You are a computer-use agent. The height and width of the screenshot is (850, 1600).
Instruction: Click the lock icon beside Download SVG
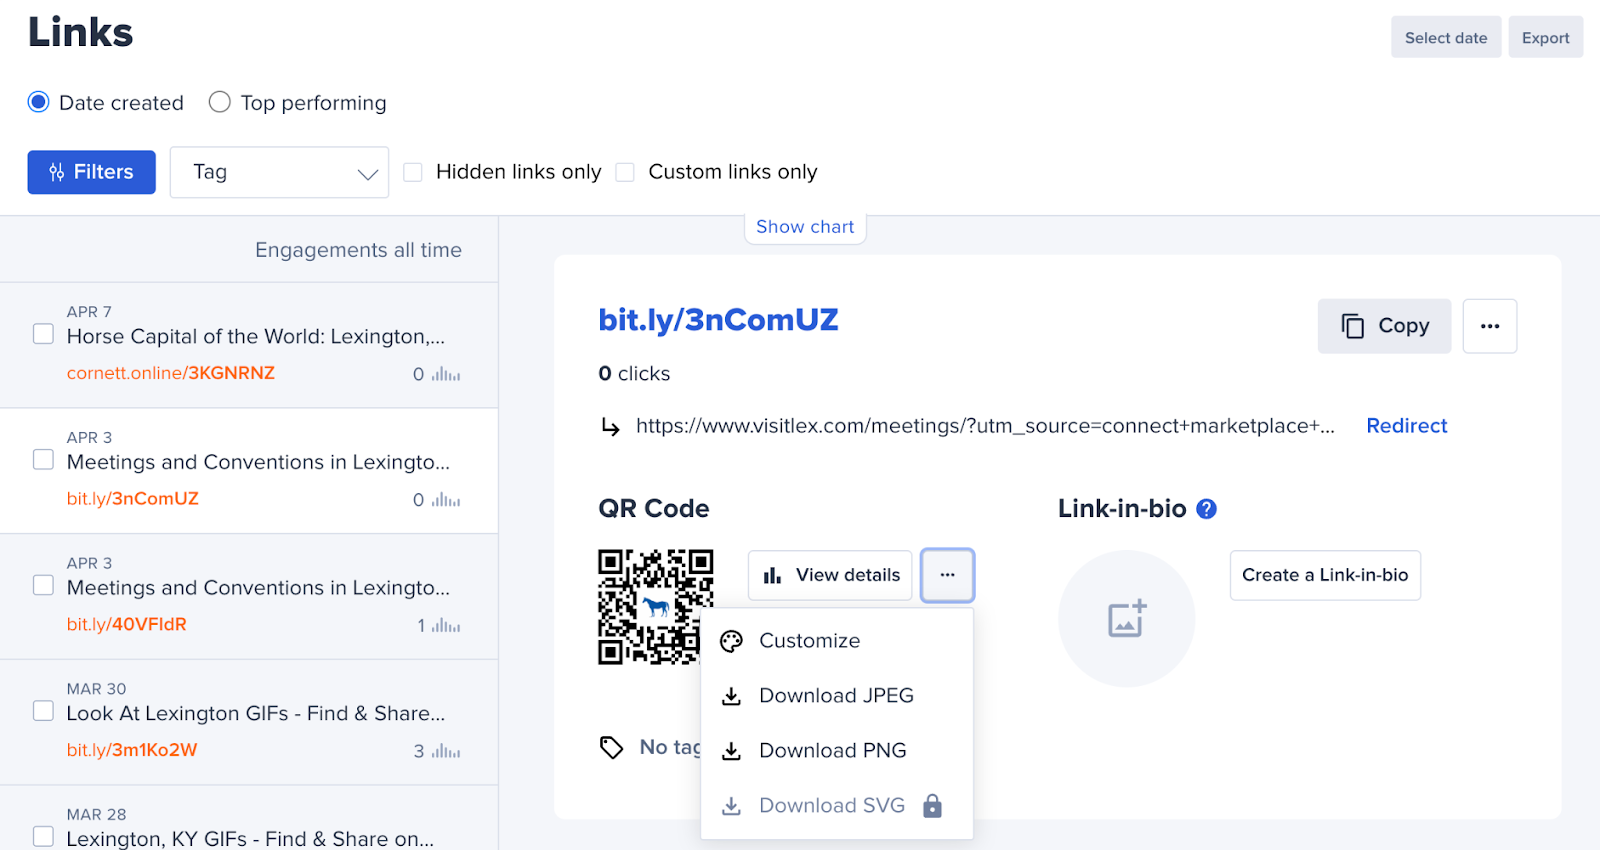coord(933,805)
